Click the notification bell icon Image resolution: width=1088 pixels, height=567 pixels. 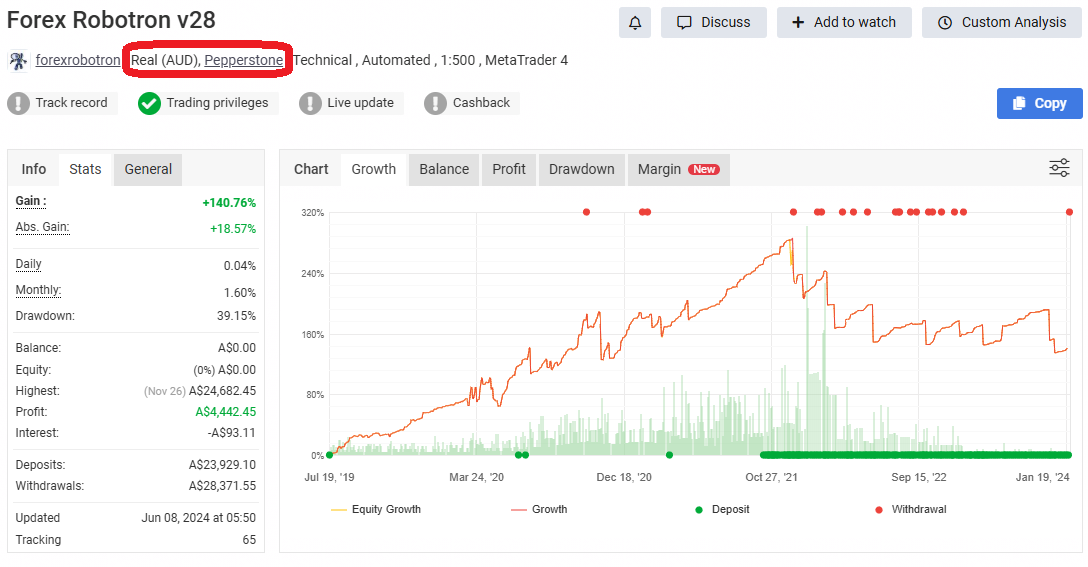tap(635, 22)
